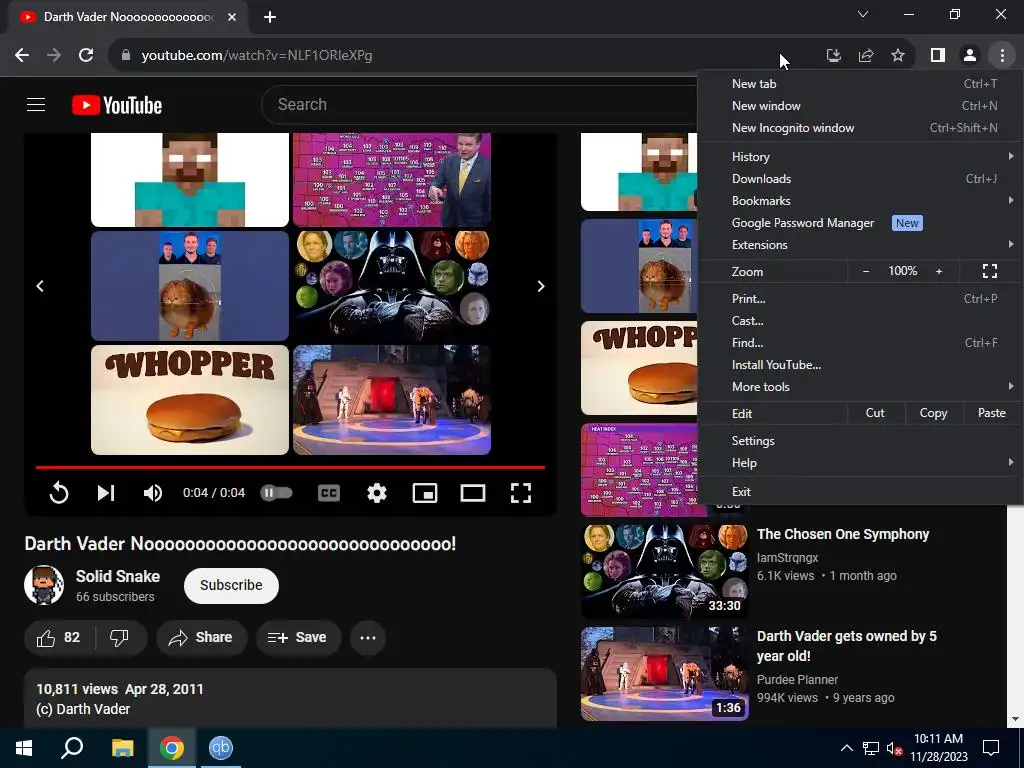
Task: Open The Chosen One Symphony video
Action: coord(842,534)
